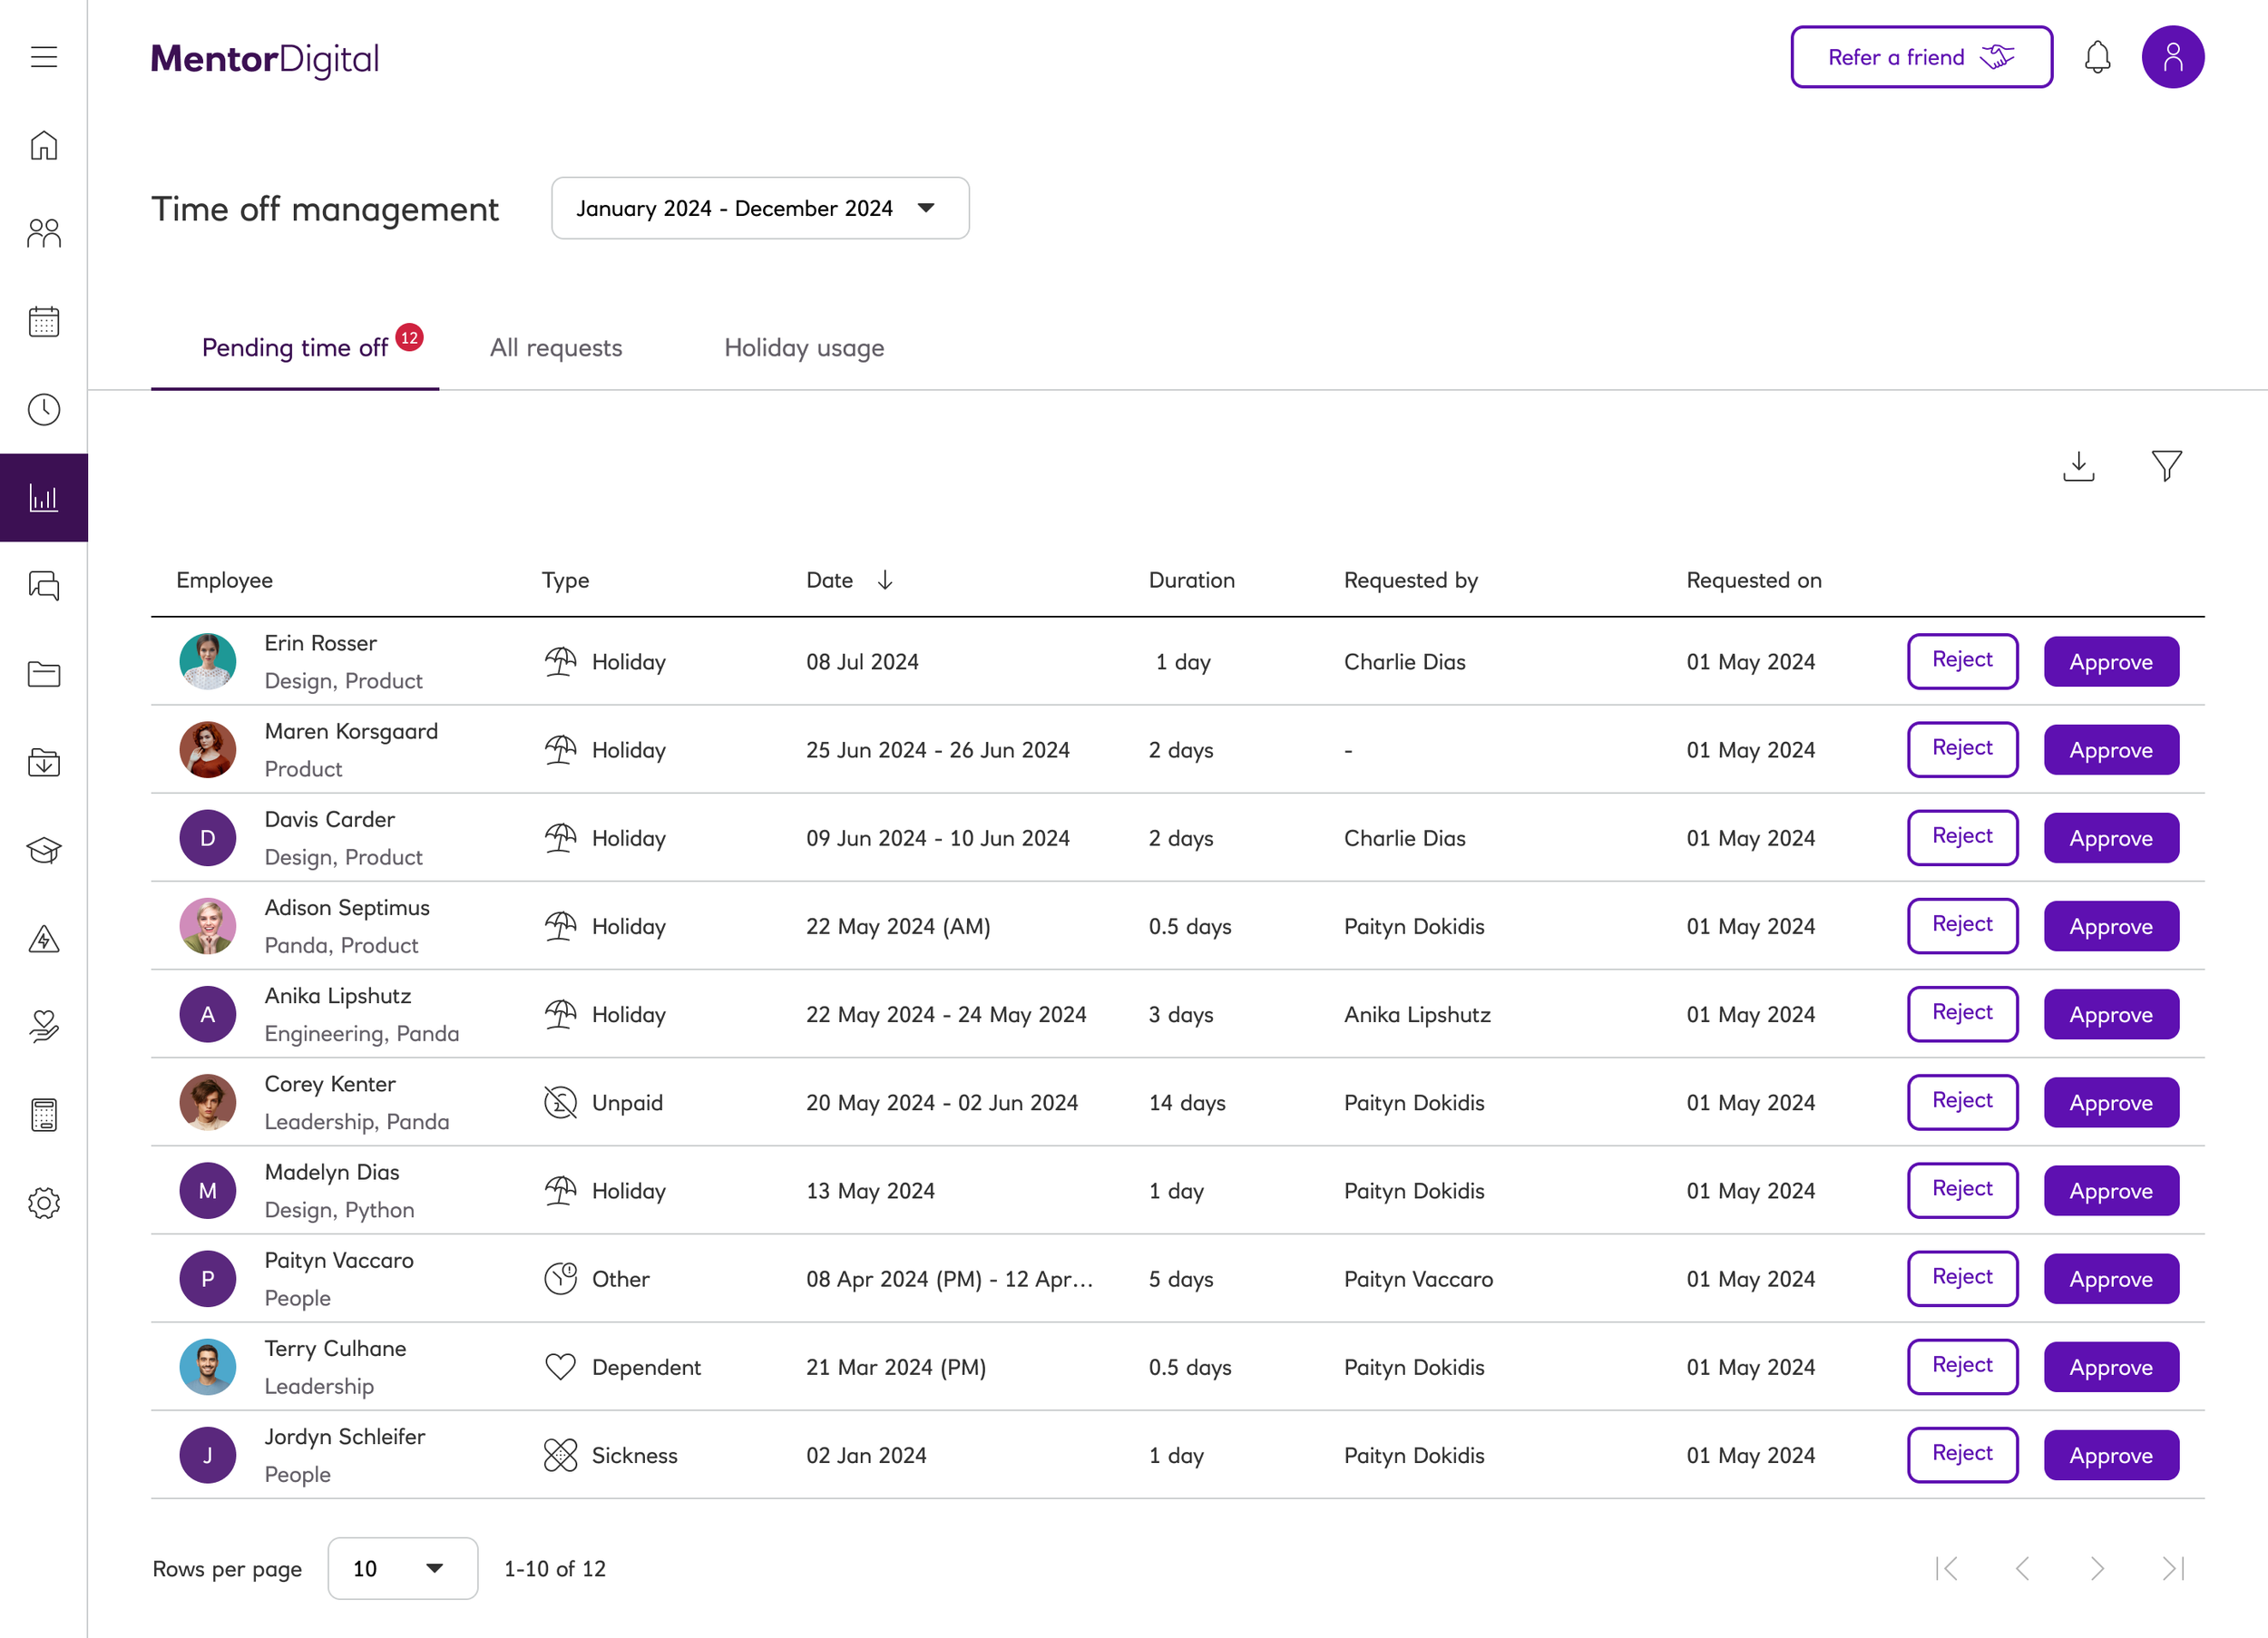Viewport: 2268px width, 1638px height.
Task: Open the people icon in sidebar
Action: [x=44, y=233]
